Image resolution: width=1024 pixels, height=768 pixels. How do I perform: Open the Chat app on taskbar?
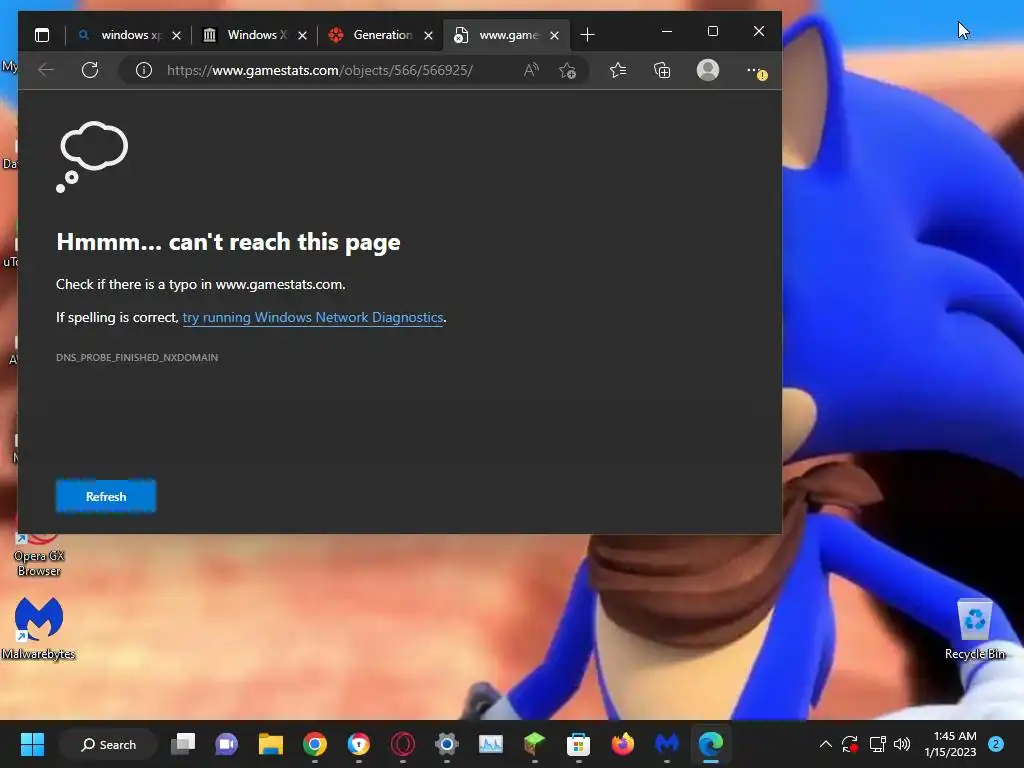[x=227, y=744]
